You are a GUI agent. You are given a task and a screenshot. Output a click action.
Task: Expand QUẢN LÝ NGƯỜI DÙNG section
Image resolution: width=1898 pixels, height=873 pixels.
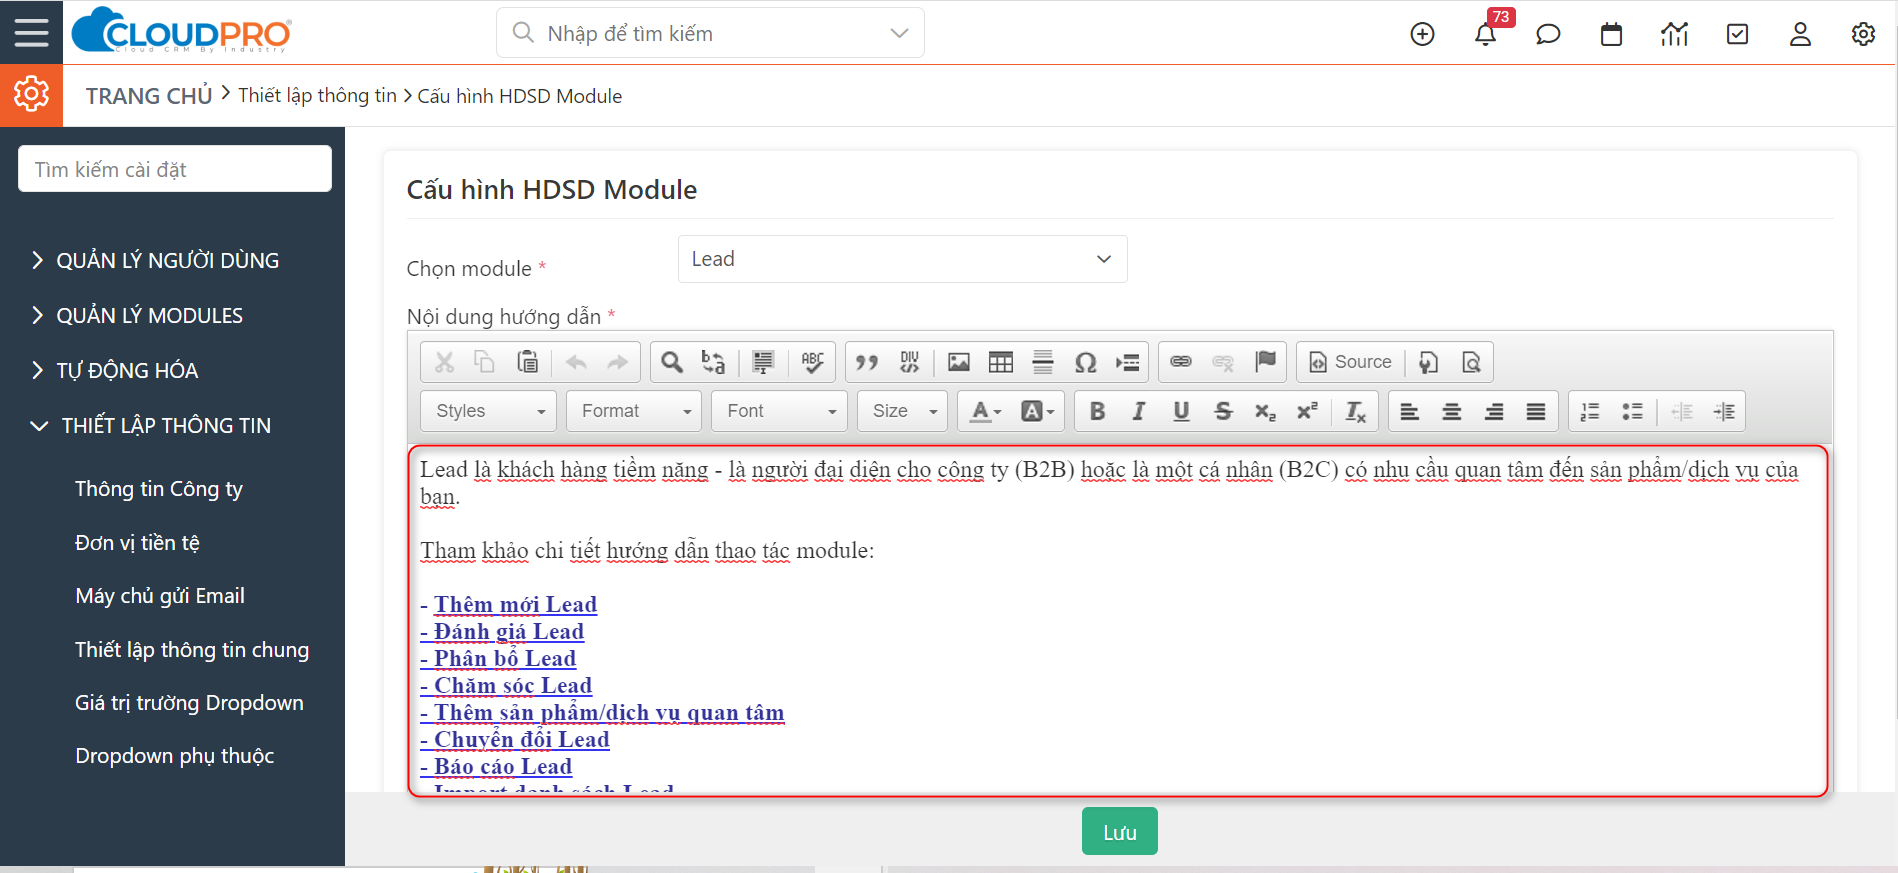tap(155, 261)
